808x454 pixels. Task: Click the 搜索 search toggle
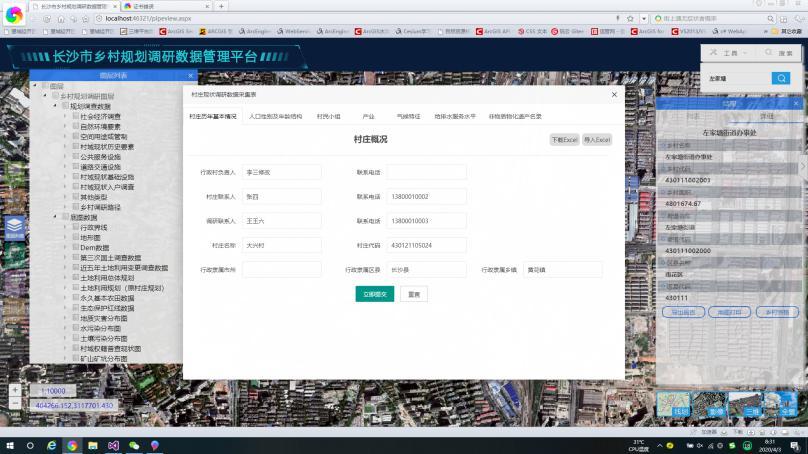click(x=779, y=53)
